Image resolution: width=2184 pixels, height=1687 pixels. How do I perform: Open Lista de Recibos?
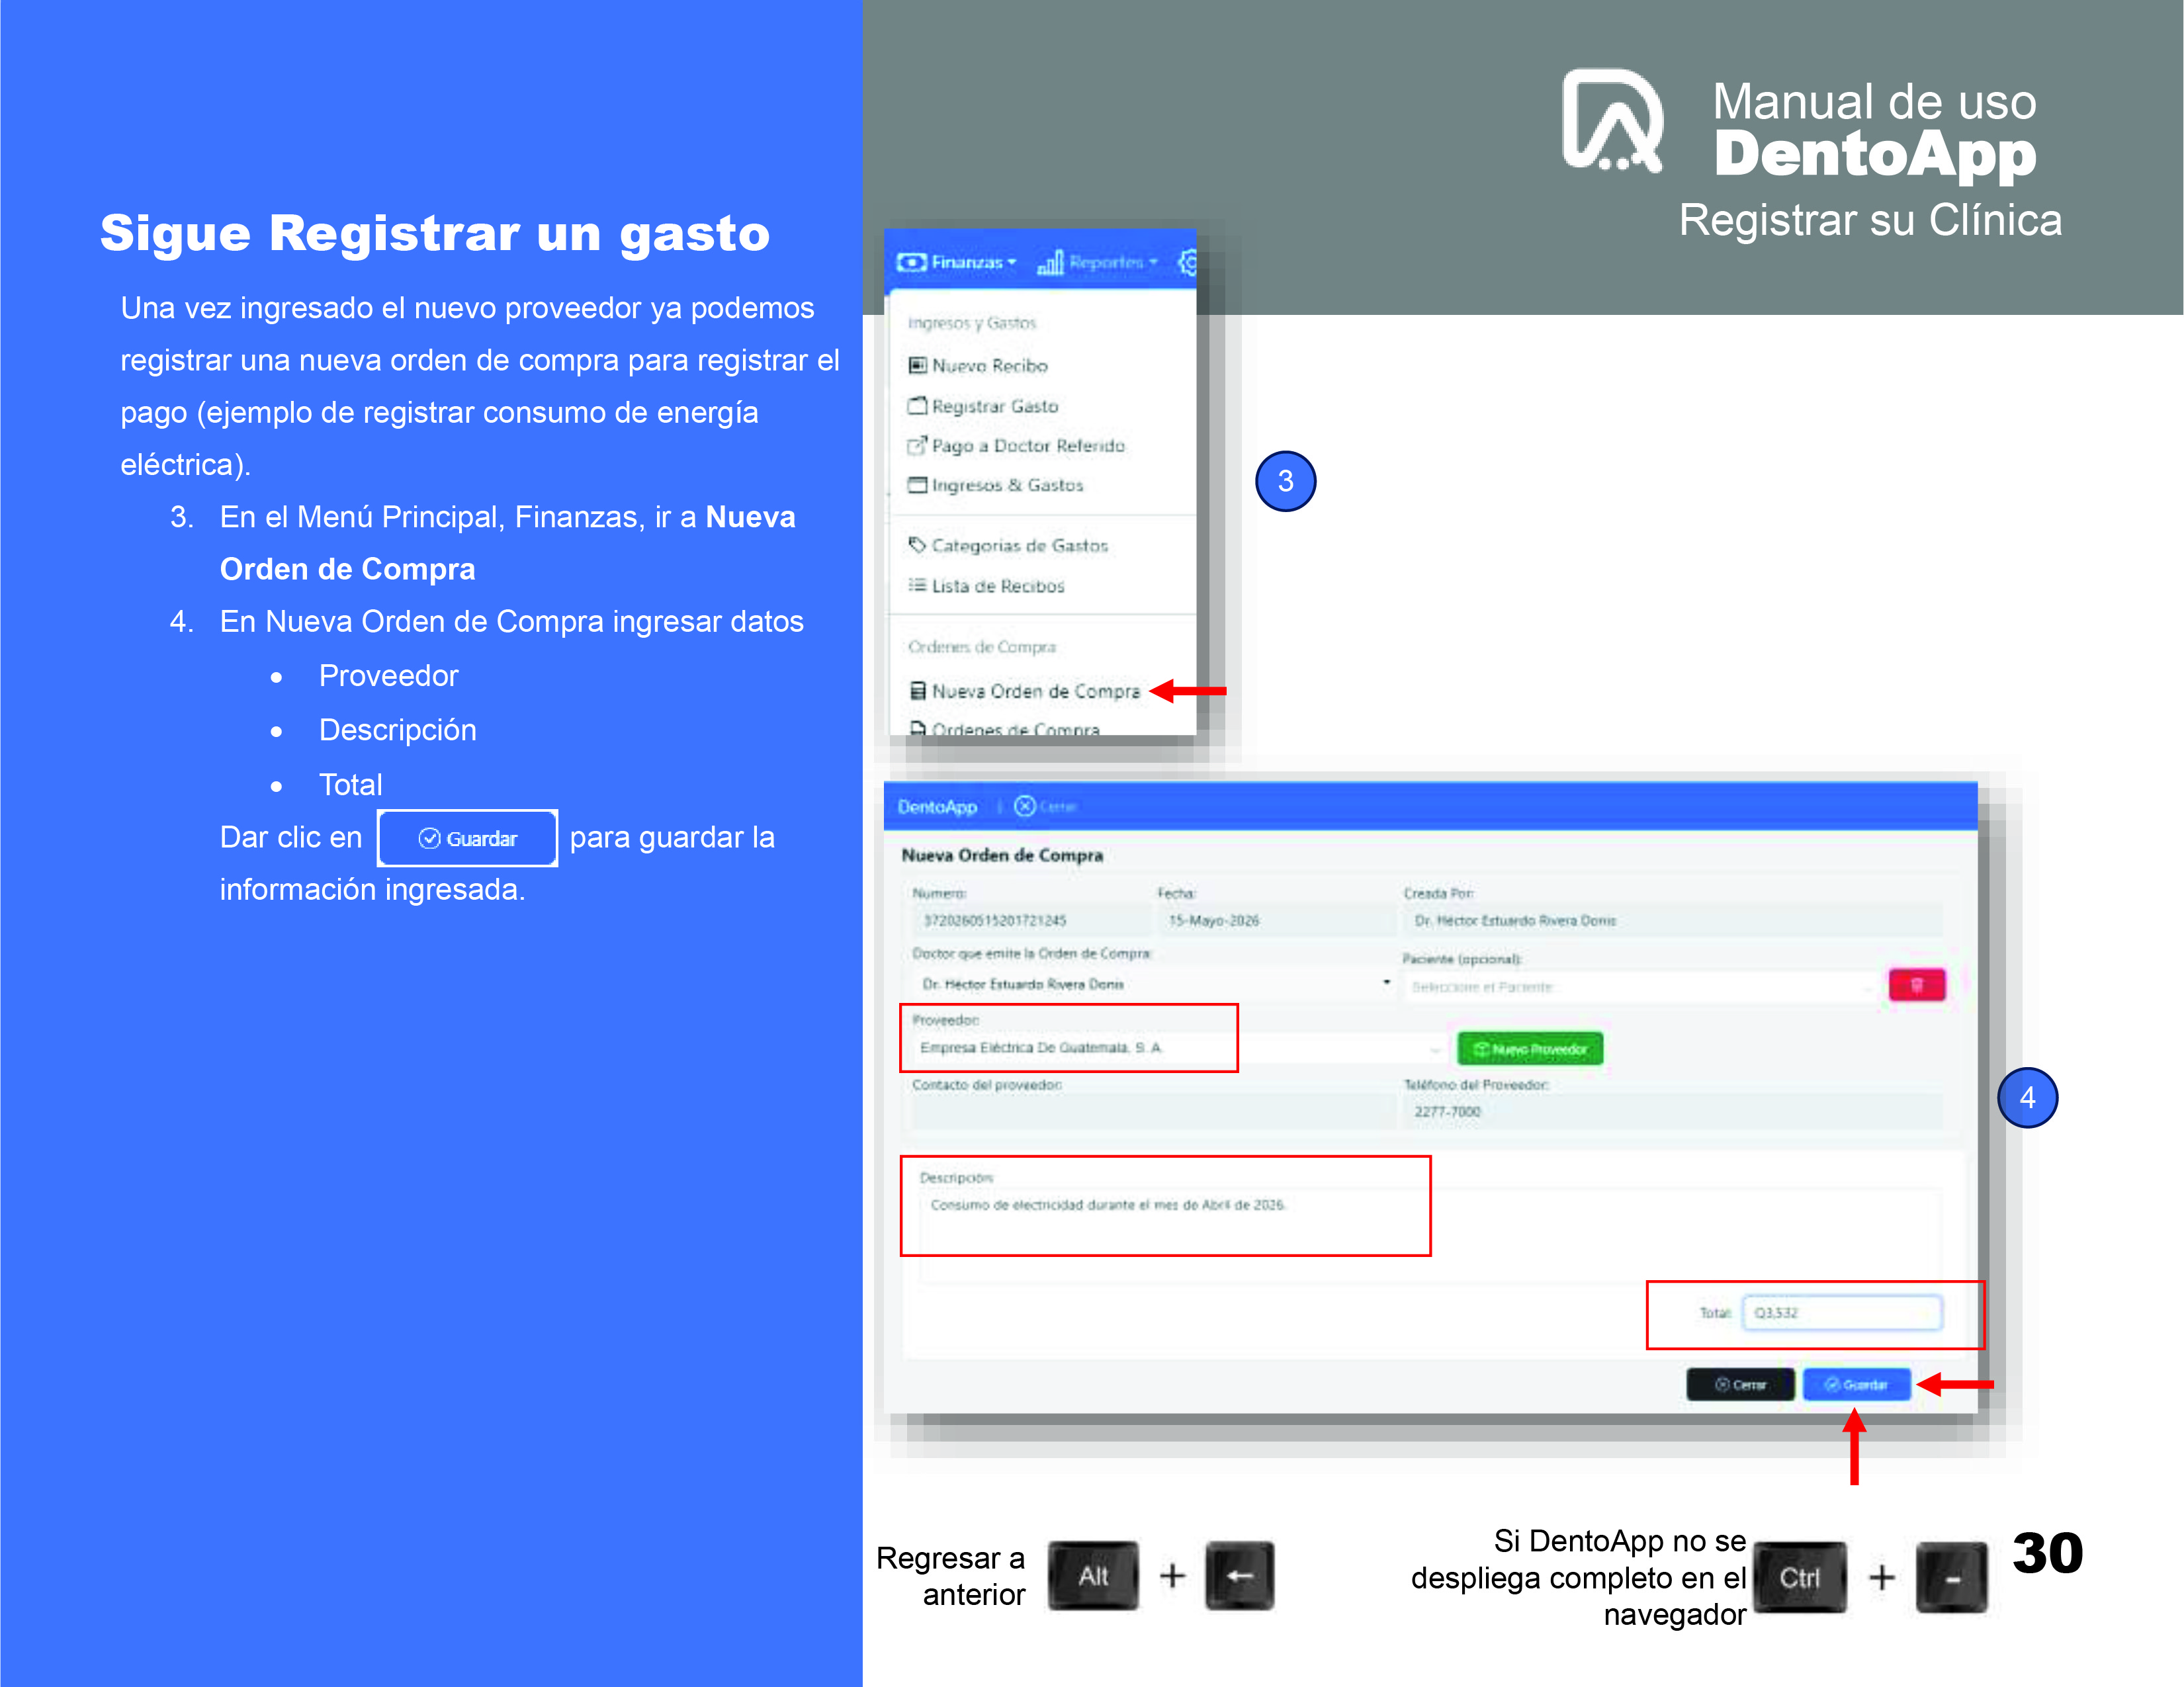986,586
